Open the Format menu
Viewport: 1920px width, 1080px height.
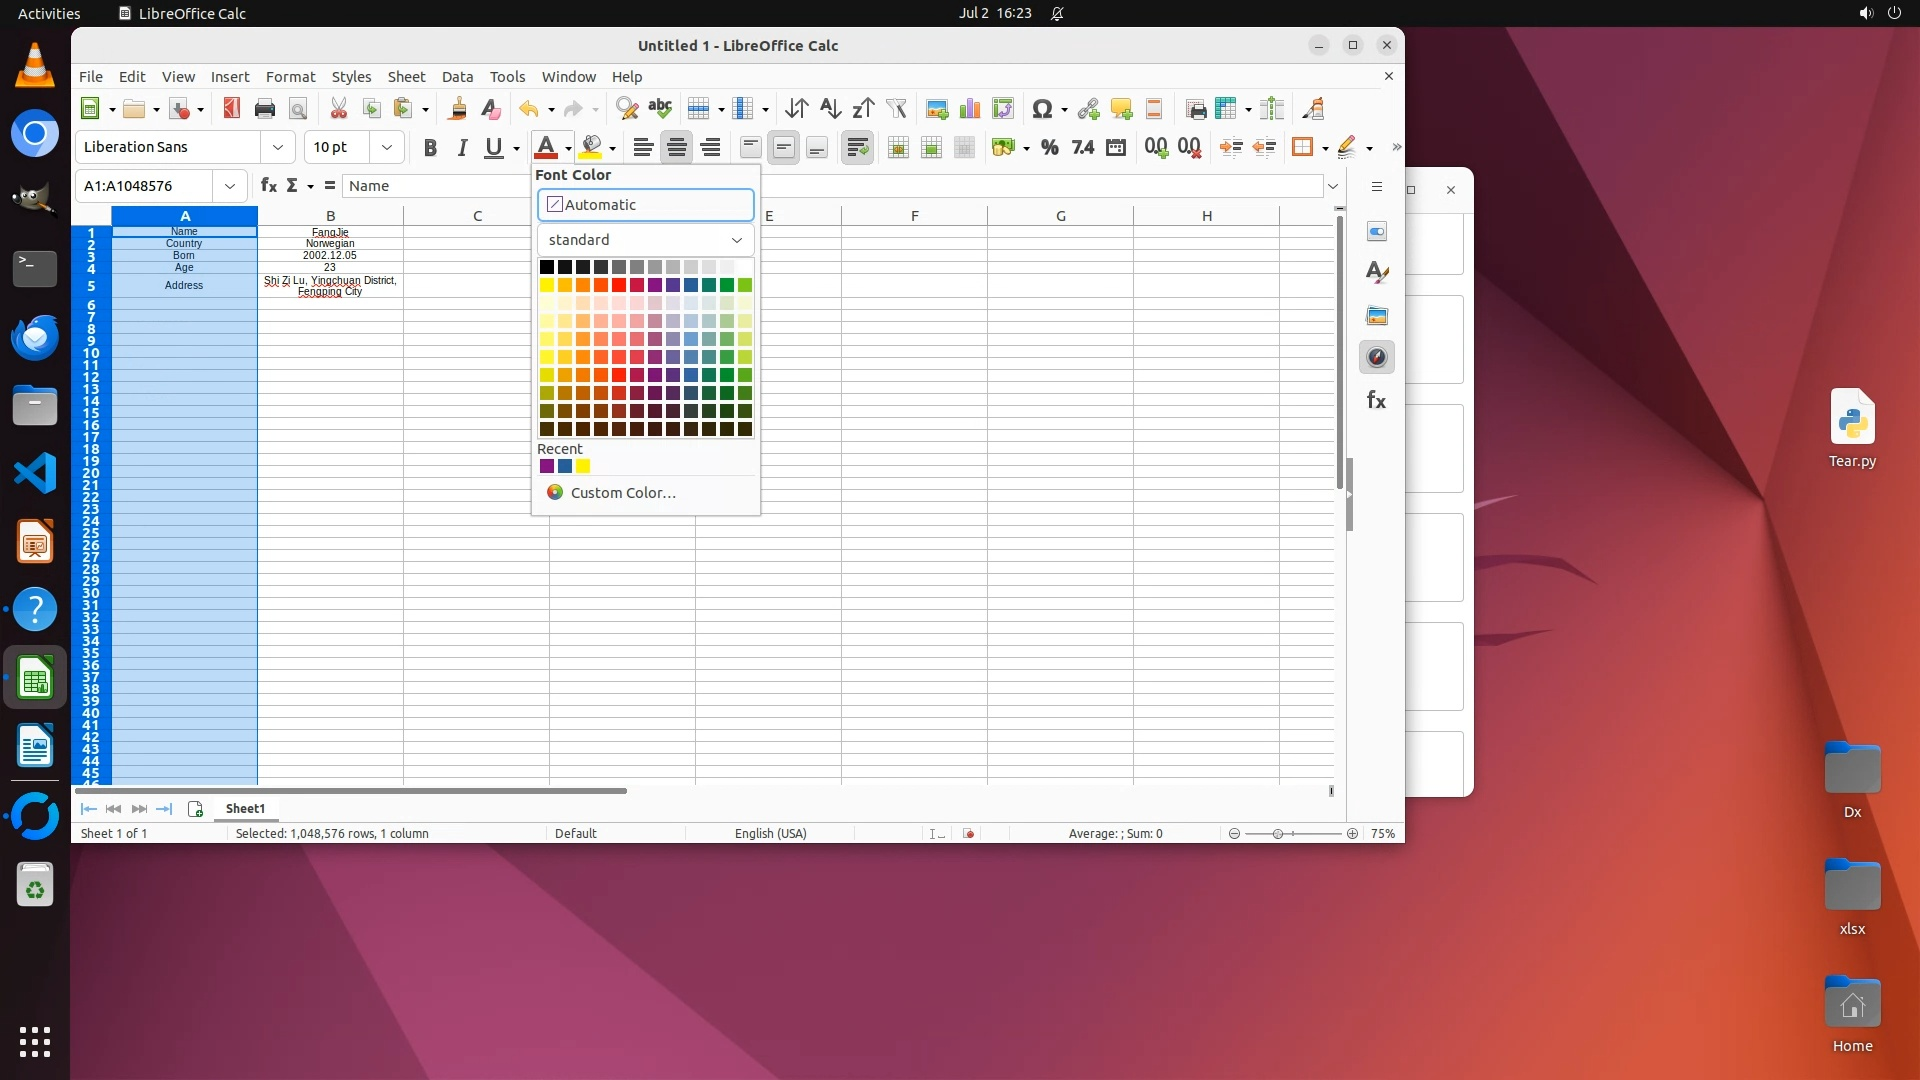point(290,77)
